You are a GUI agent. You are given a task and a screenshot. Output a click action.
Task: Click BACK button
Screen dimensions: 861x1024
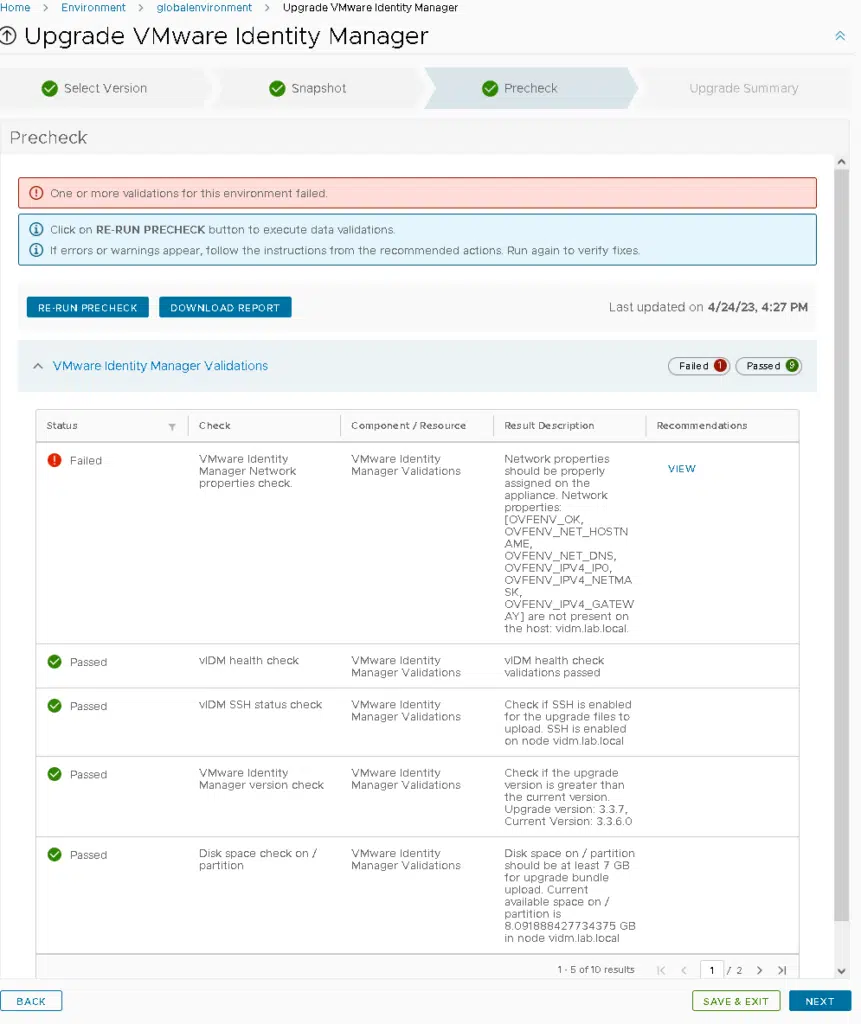[x=31, y=1000]
